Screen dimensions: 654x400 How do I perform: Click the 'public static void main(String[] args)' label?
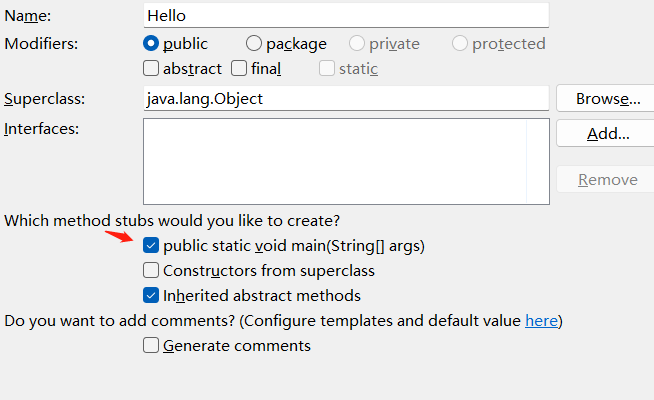(294, 246)
